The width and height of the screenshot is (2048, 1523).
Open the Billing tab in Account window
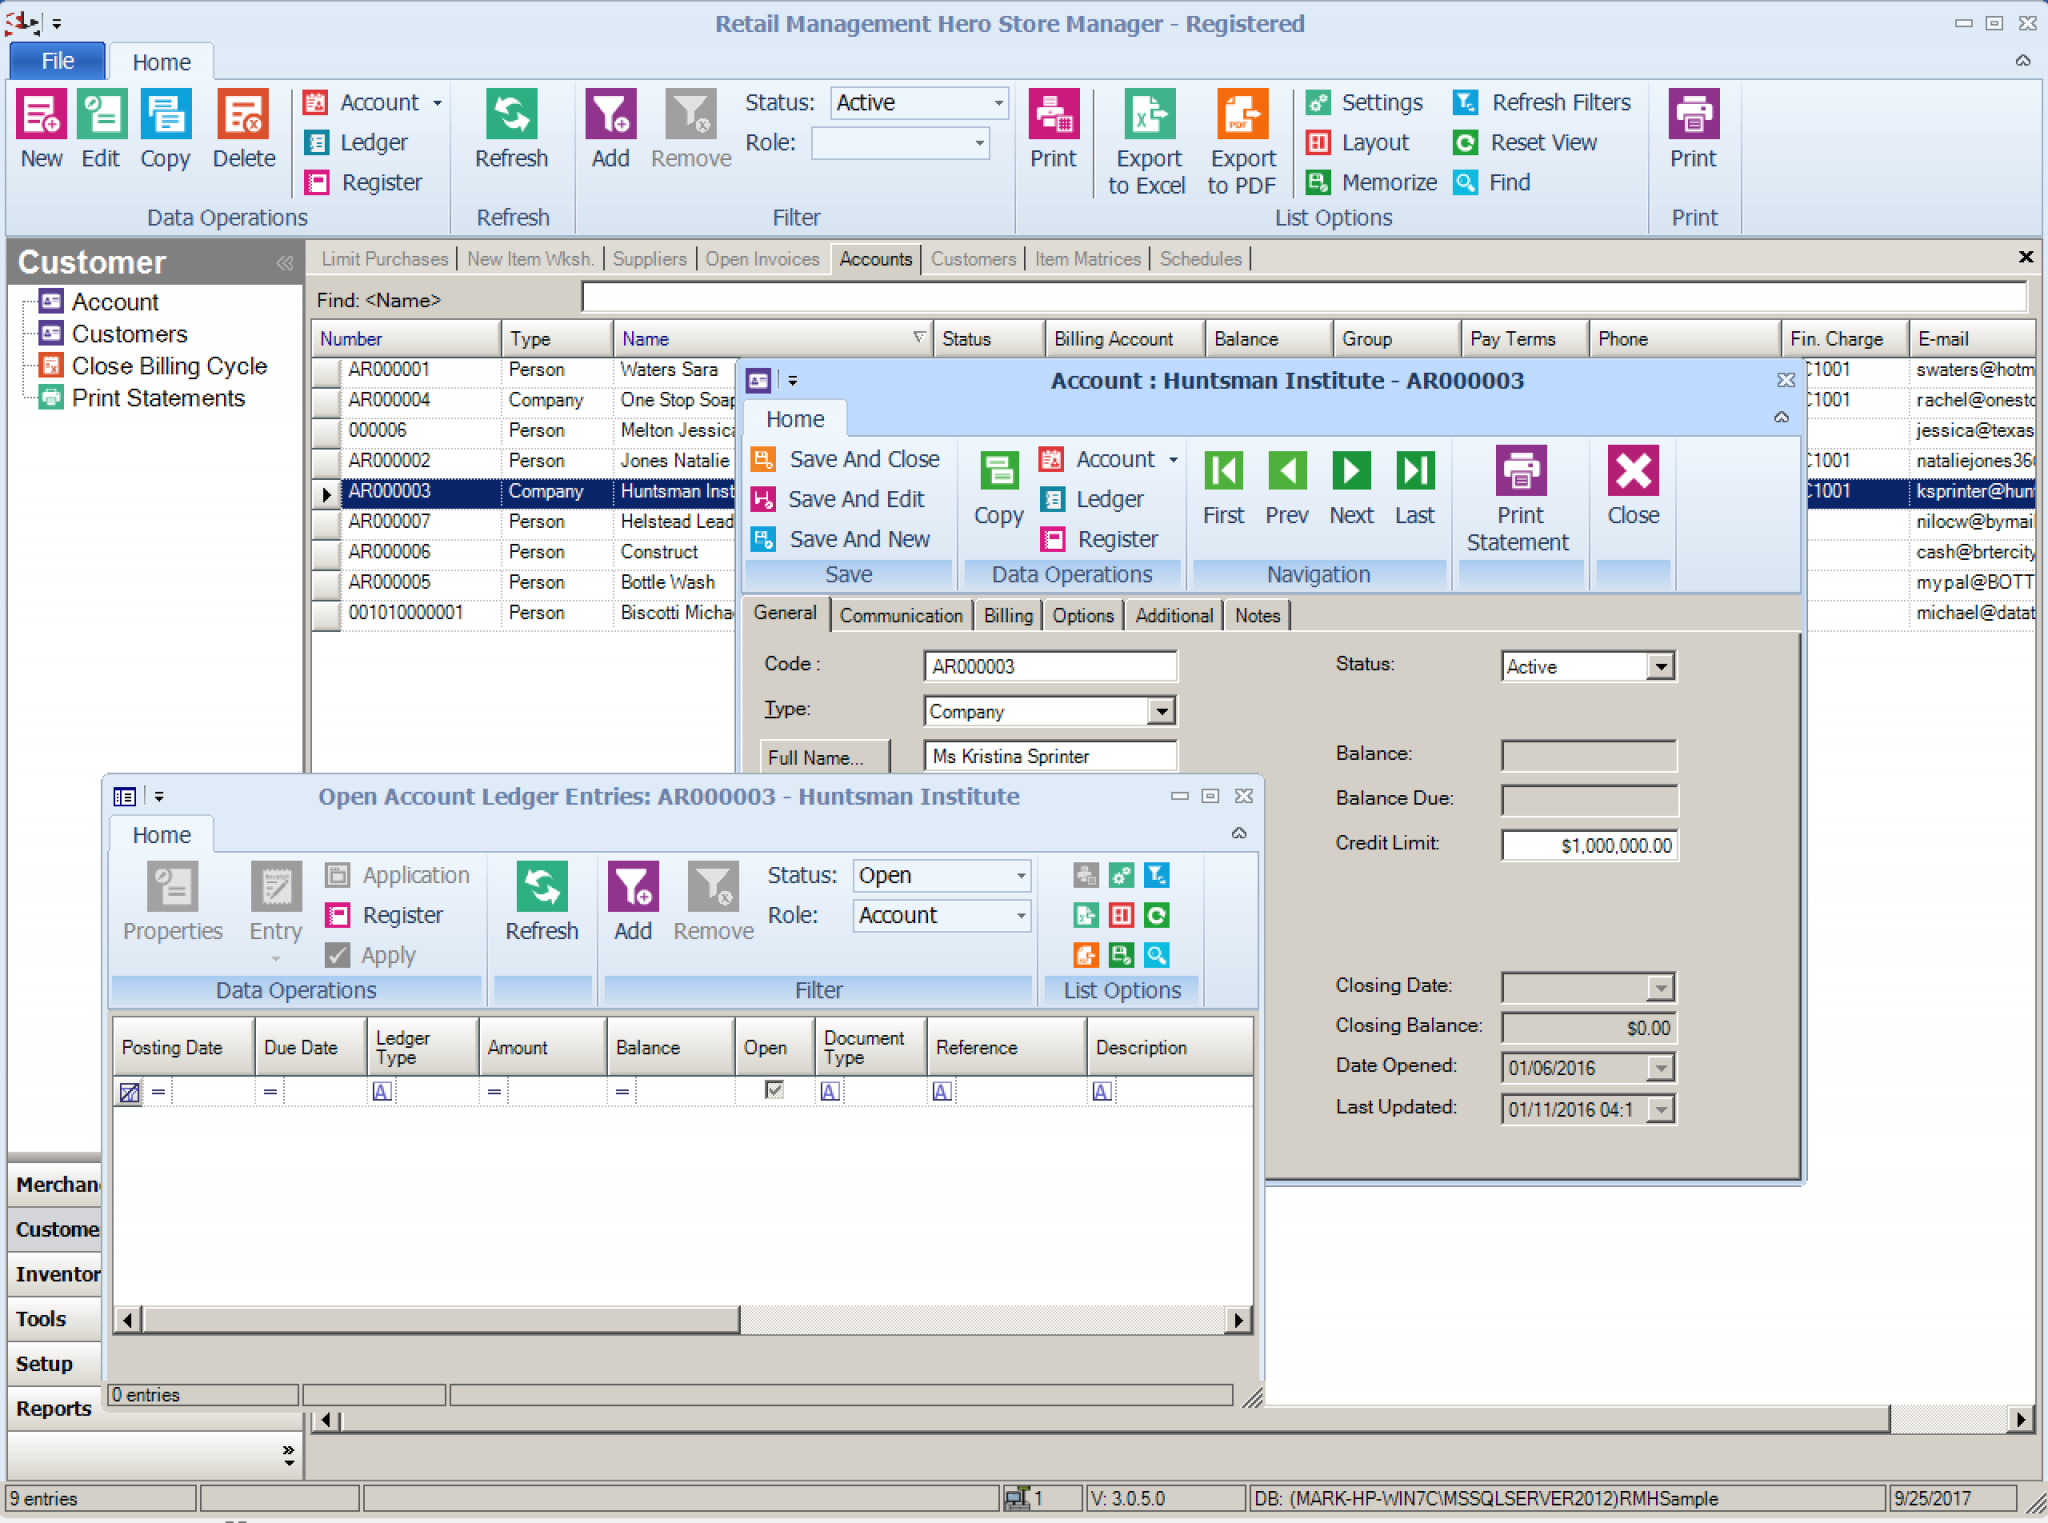tap(1007, 614)
